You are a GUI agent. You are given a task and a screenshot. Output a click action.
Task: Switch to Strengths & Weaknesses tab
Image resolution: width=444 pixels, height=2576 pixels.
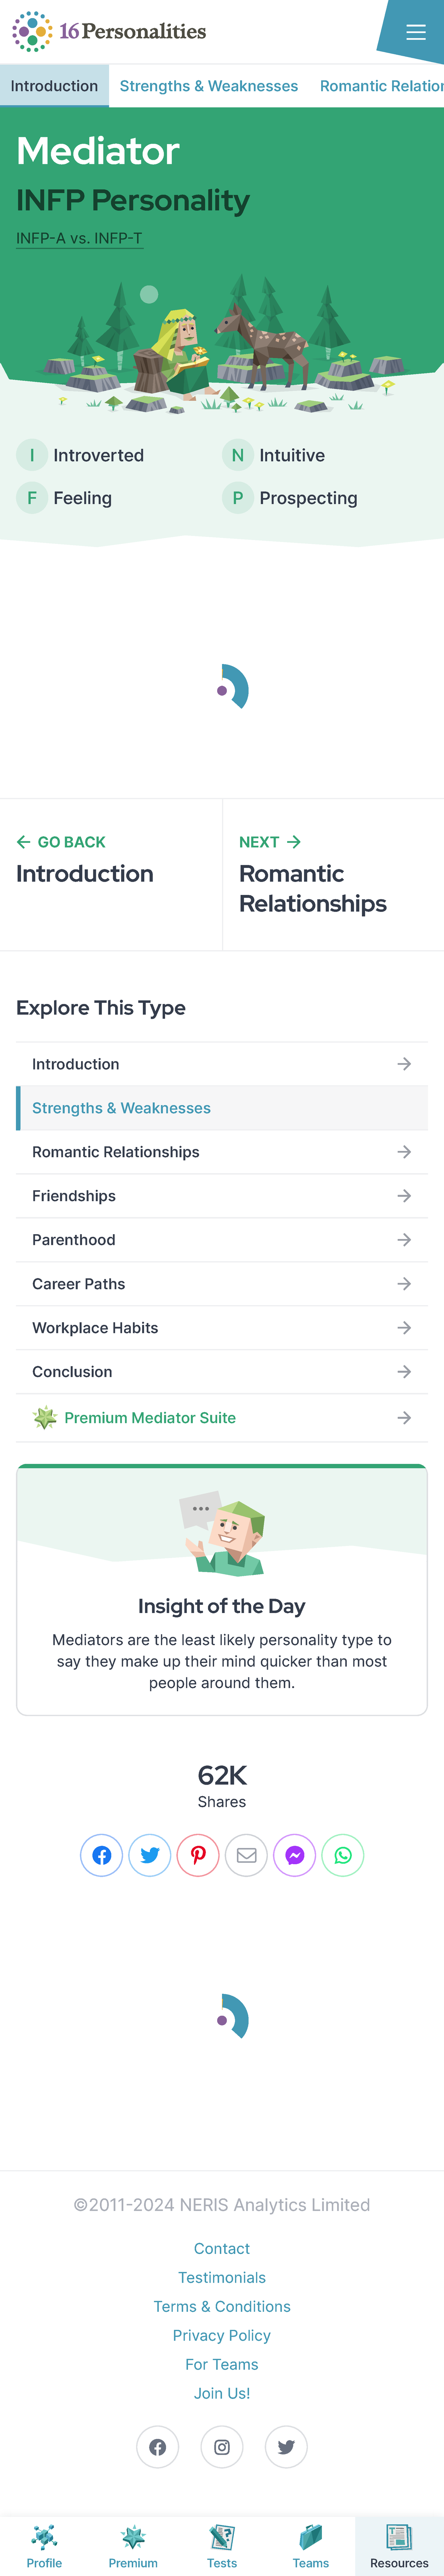pyautogui.click(x=209, y=86)
